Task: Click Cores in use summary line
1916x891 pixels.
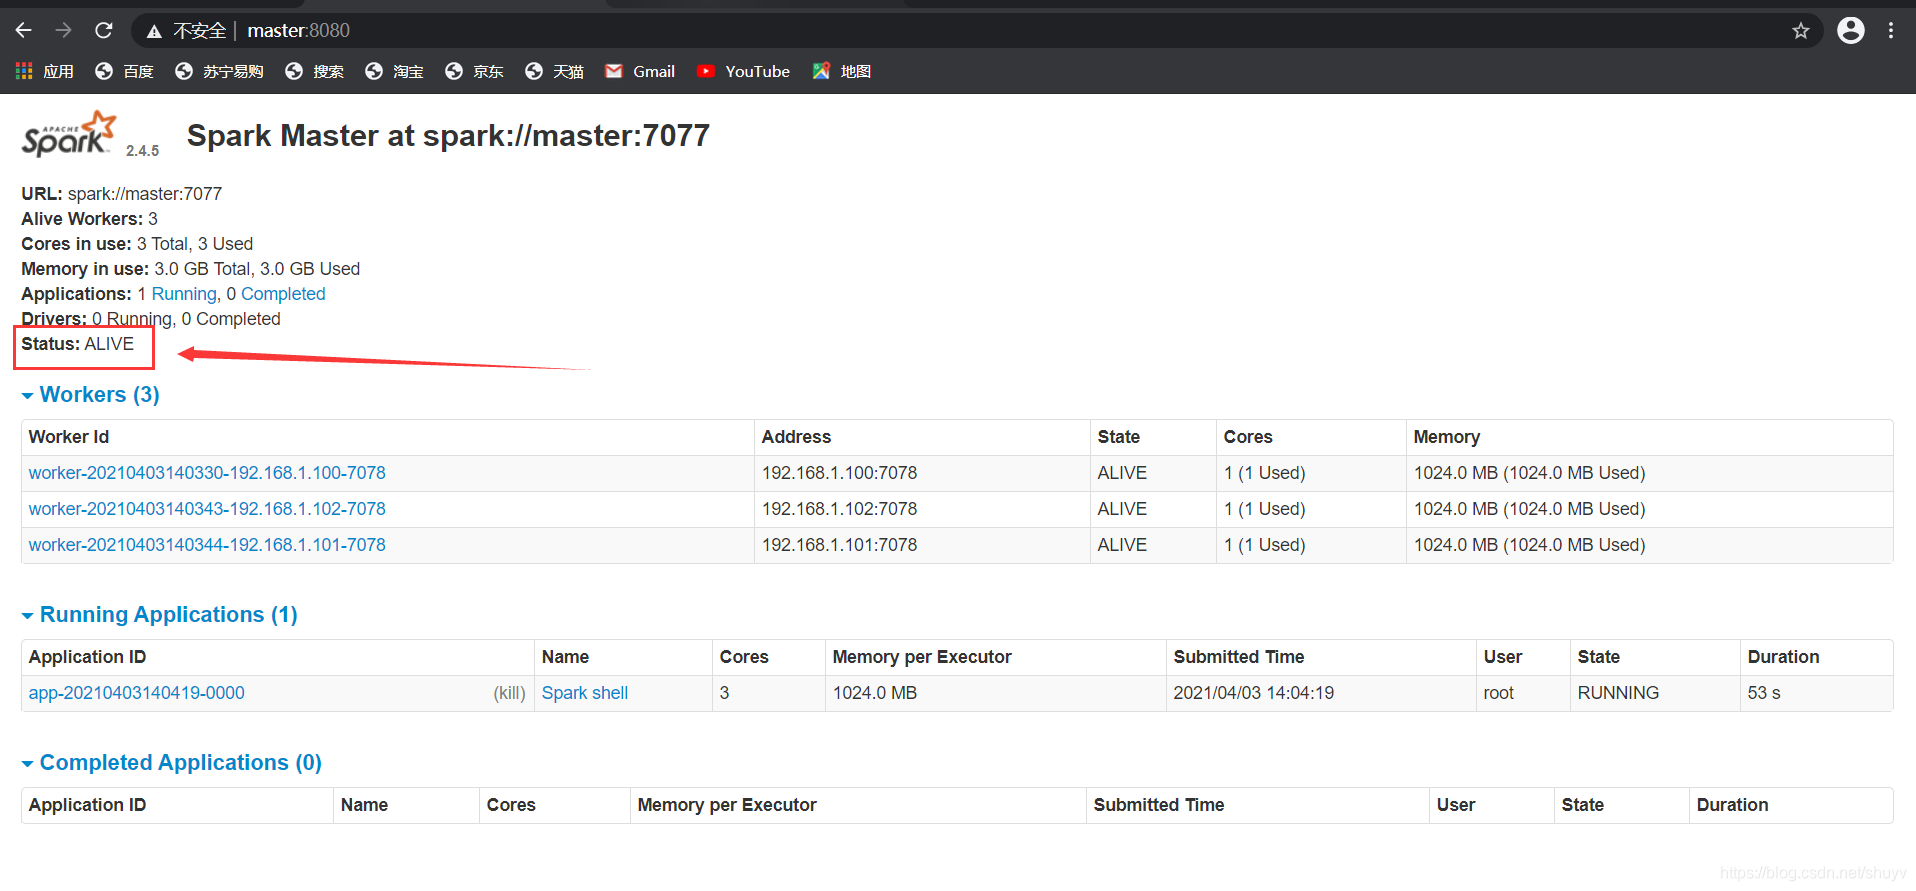Action: coord(137,244)
